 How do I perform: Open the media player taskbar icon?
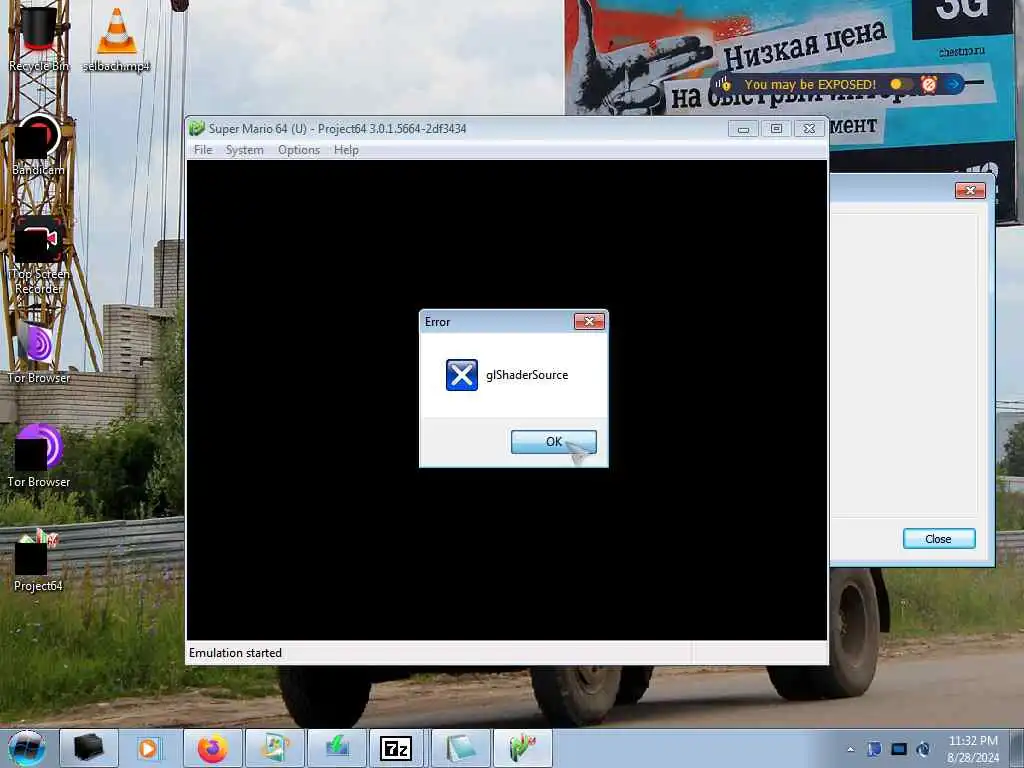click(x=148, y=748)
